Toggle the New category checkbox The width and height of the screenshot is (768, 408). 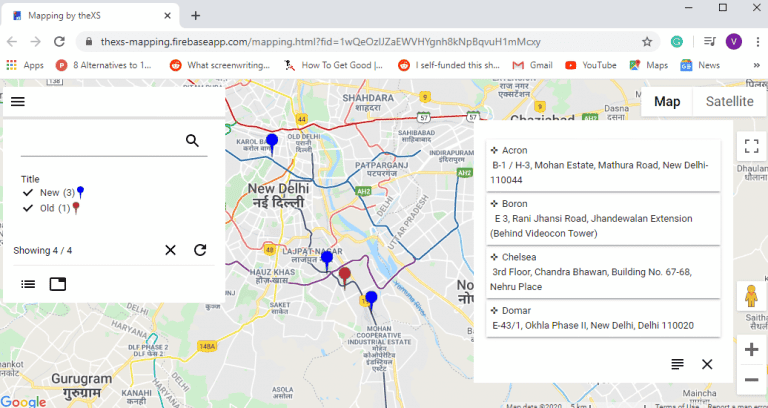[x=27, y=192]
